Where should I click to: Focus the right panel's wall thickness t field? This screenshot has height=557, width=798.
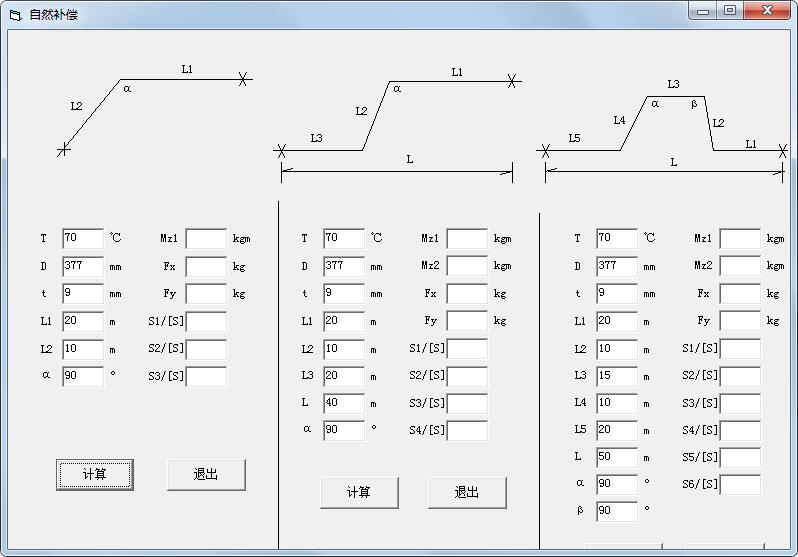coord(617,294)
